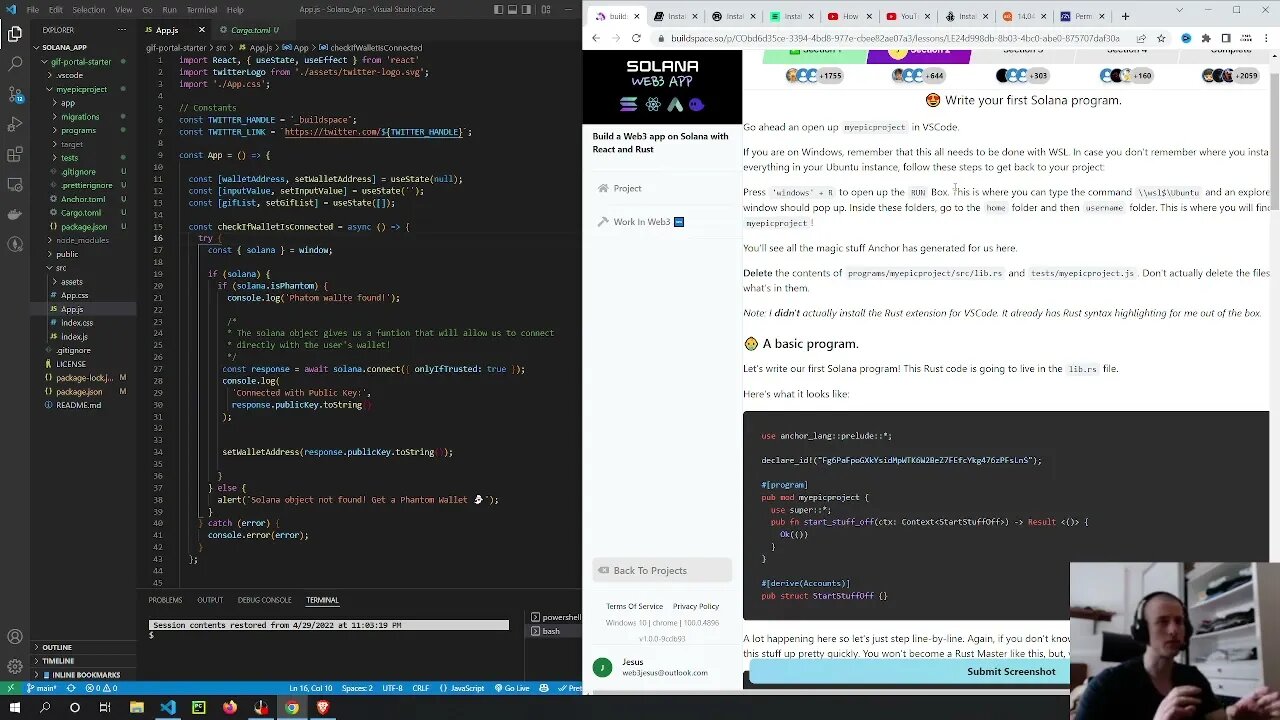This screenshot has height=720, width=1280.
Task: Open index.js in the explorer
Action: click(x=74, y=337)
